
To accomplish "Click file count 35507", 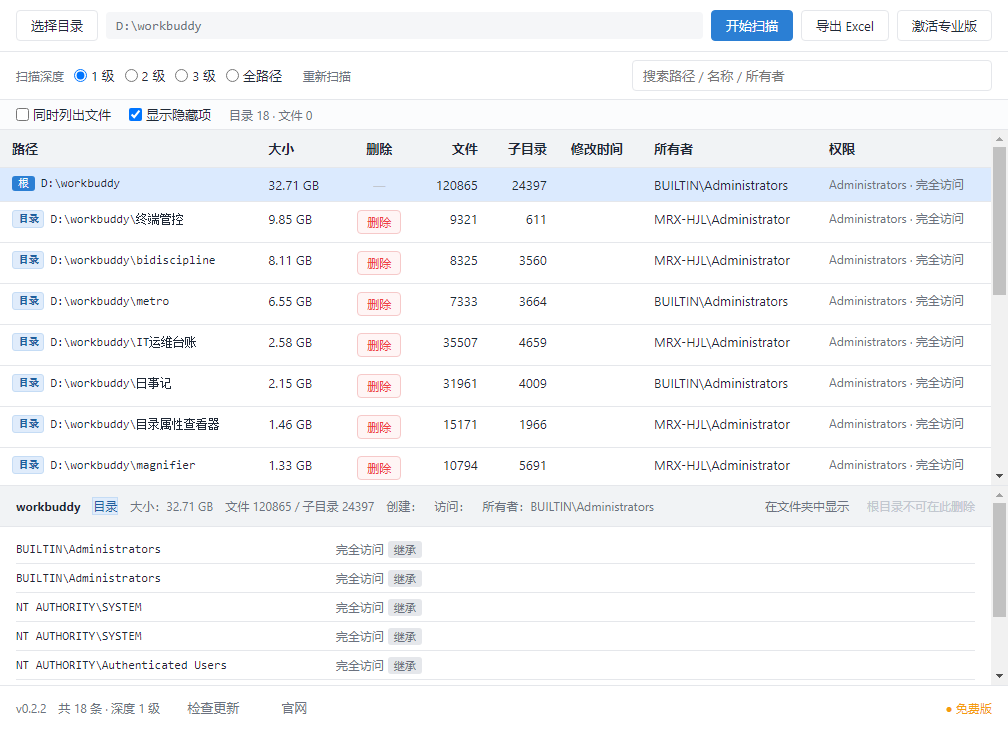I will tap(460, 343).
